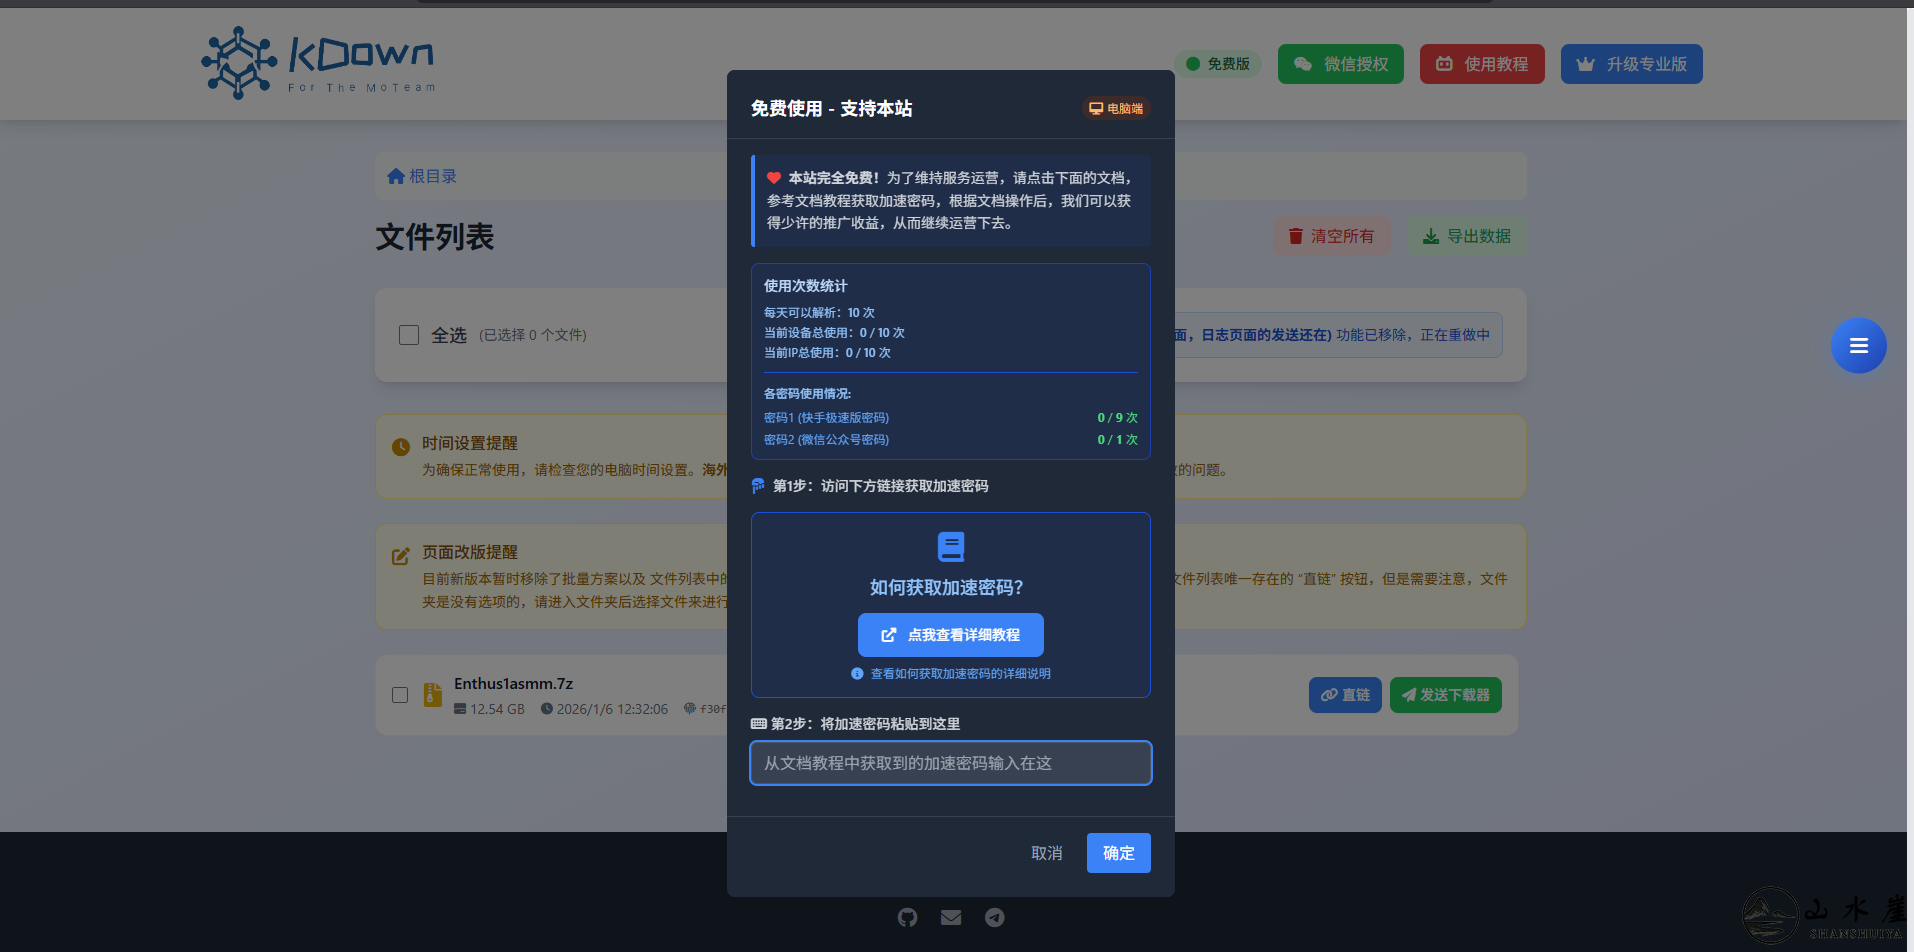This screenshot has height=952, width=1914.
Task: Open 点我查看详细教程 tutorial button
Action: coord(949,634)
